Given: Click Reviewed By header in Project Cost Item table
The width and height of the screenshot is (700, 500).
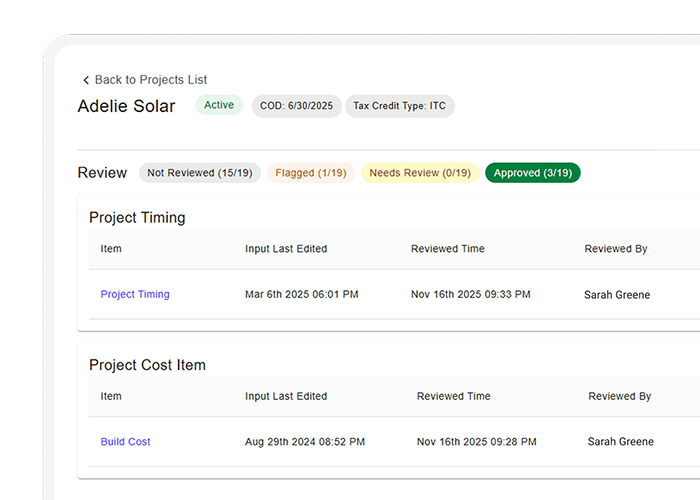Looking at the screenshot, I should (620, 396).
